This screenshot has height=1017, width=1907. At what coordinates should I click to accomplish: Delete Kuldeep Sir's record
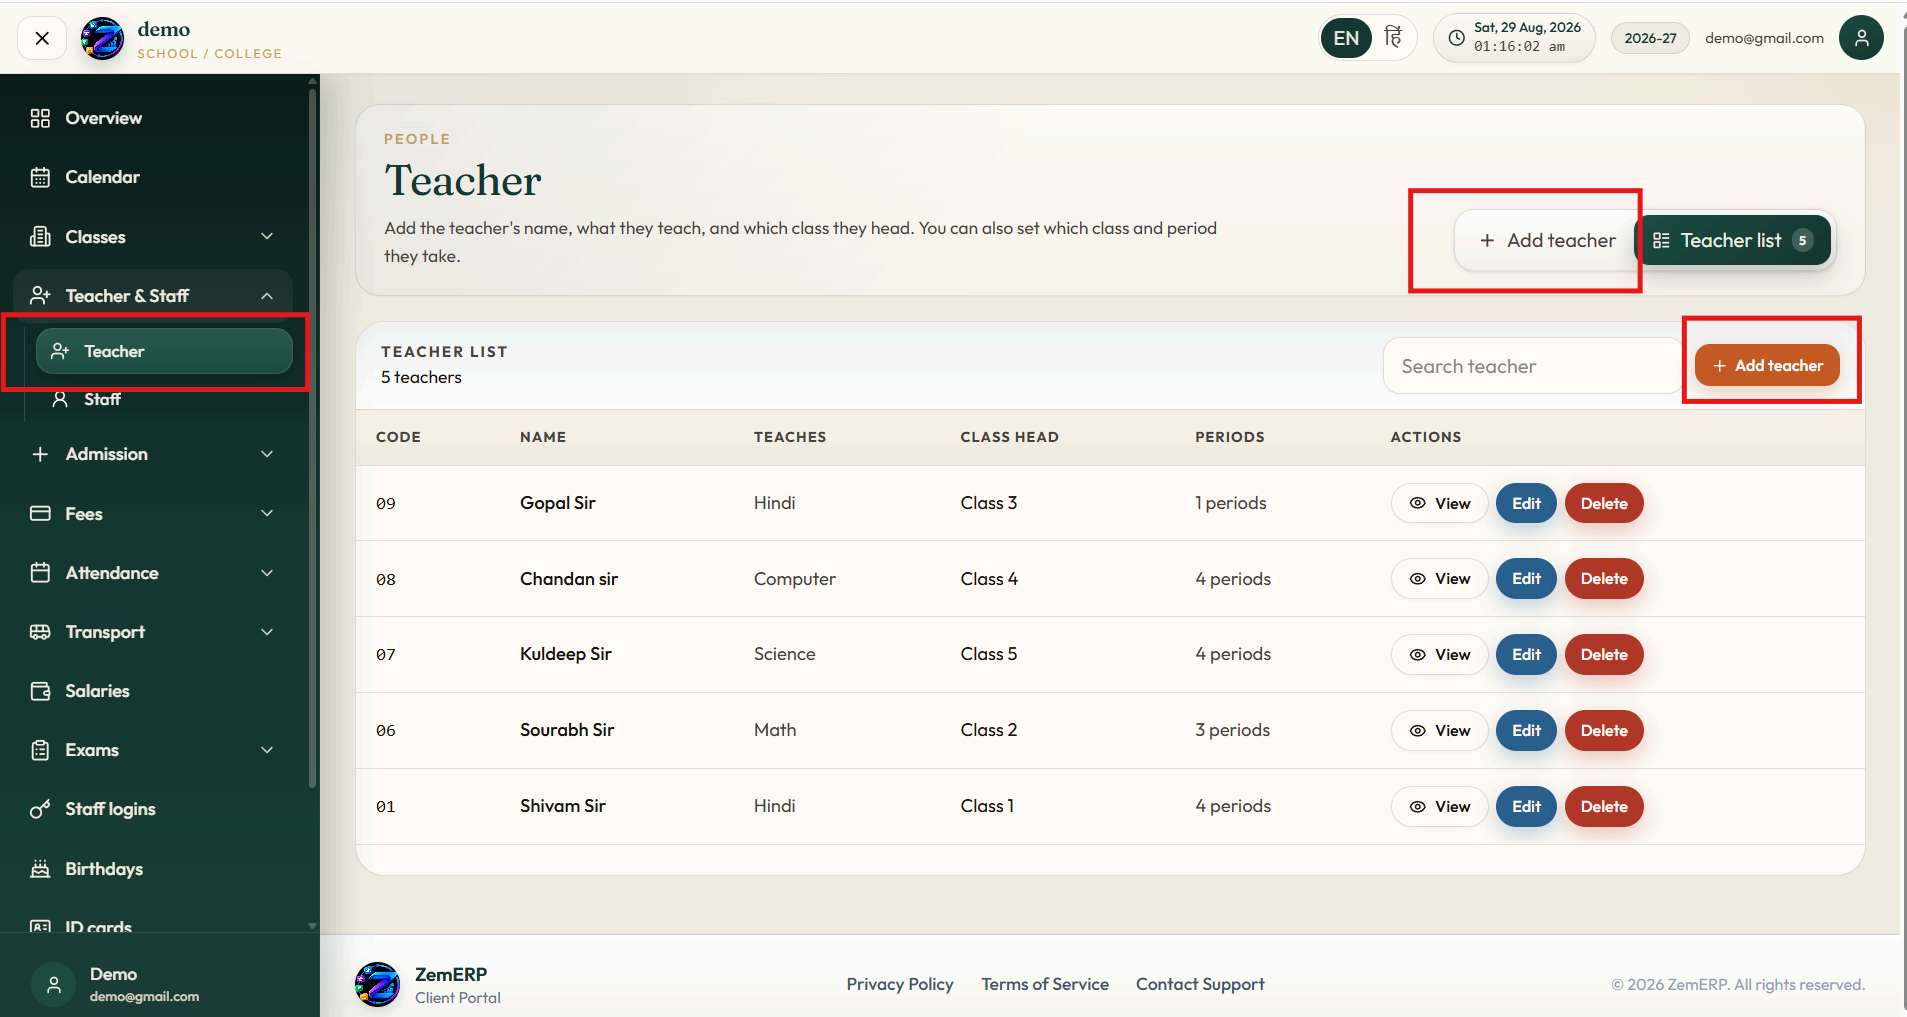click(x=1604, y=655)
